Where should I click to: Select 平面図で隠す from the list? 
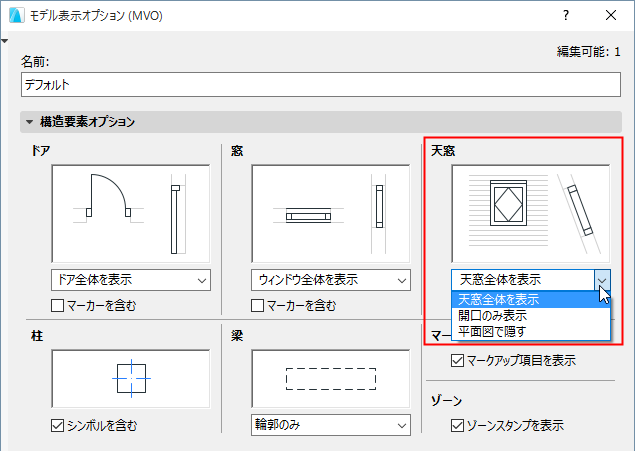click(x=531, y=332)
